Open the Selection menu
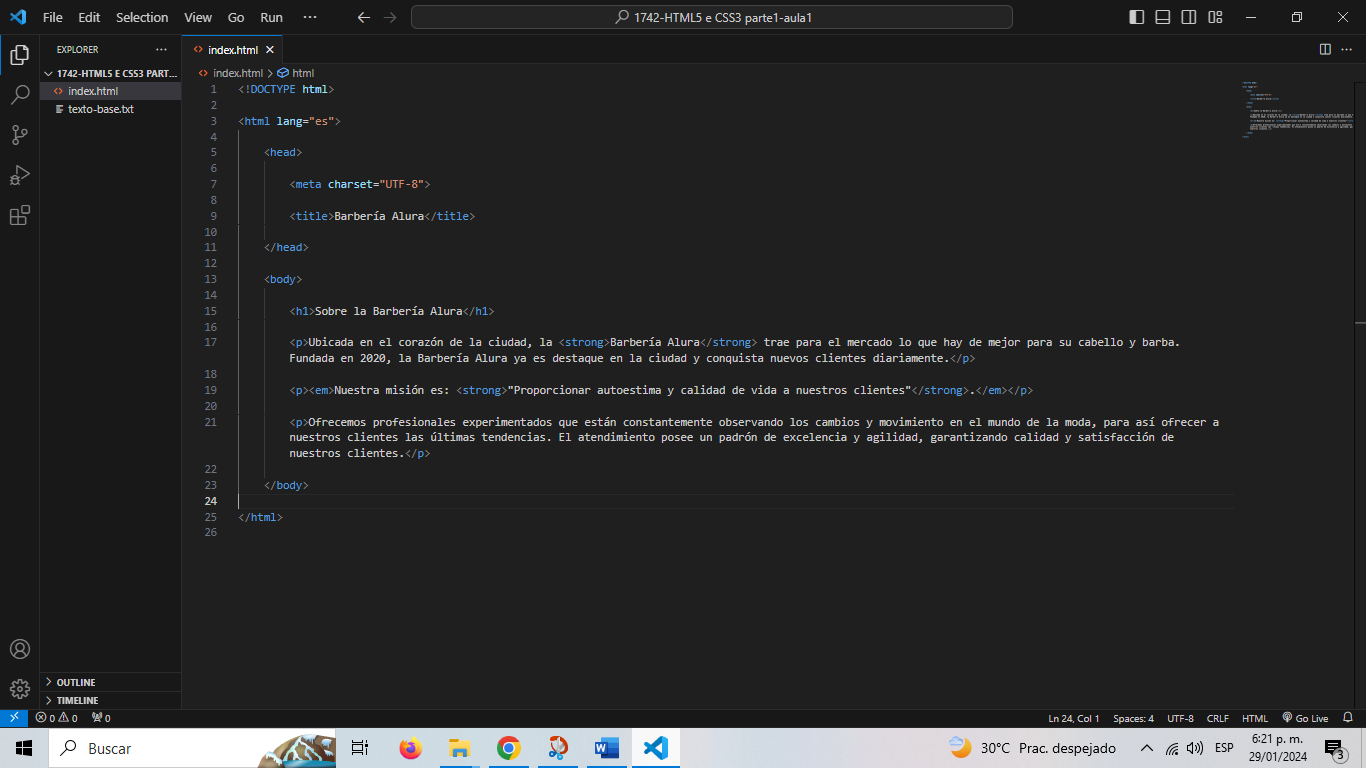 tap(142, 17)
